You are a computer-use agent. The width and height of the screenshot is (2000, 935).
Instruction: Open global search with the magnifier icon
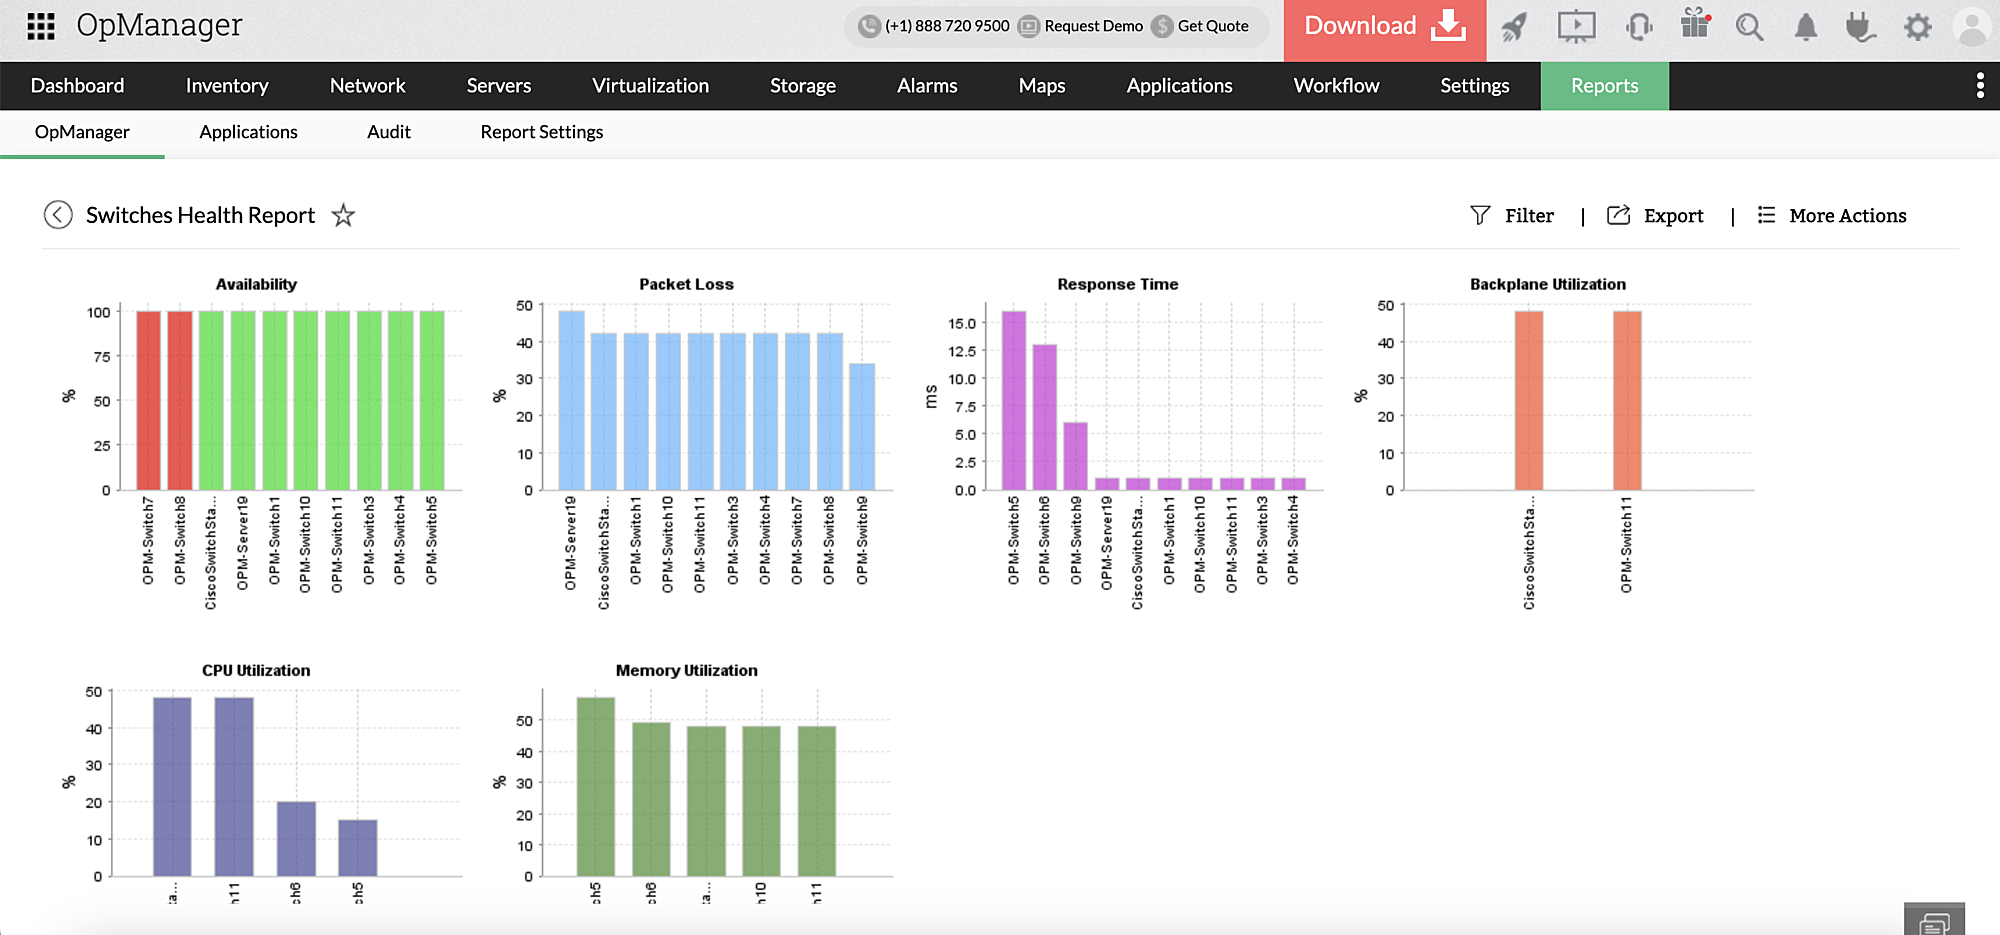click(1750, 27)
